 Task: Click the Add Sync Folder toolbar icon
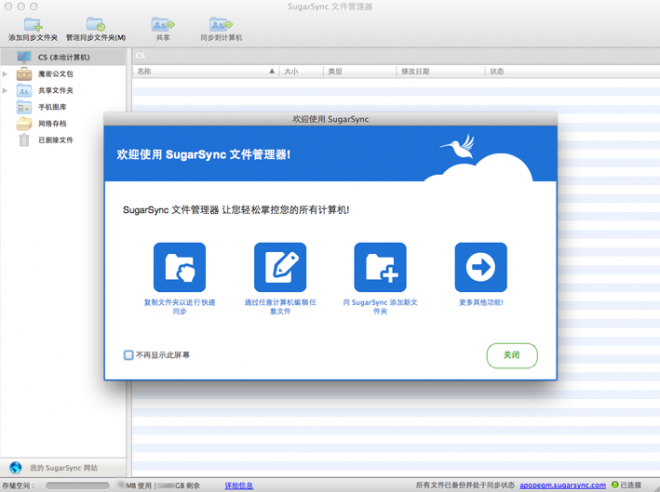pyautogui.click(x=32, y=24)
